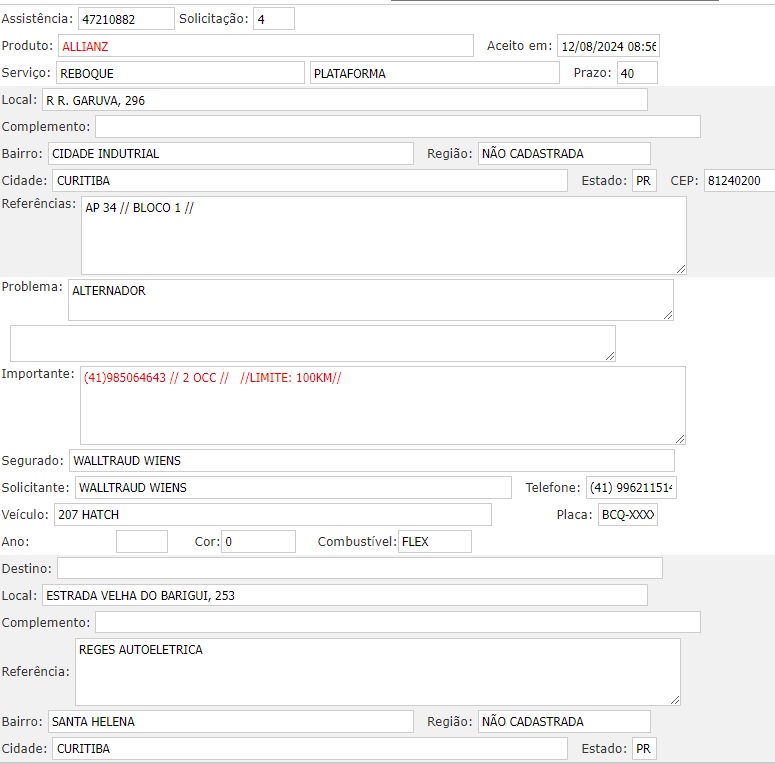Image resolution: width=775 pixels, height=764 pixels.
Task: Click the Bairro field CIDADE INDUTRIAL
Action: (231, 154)
